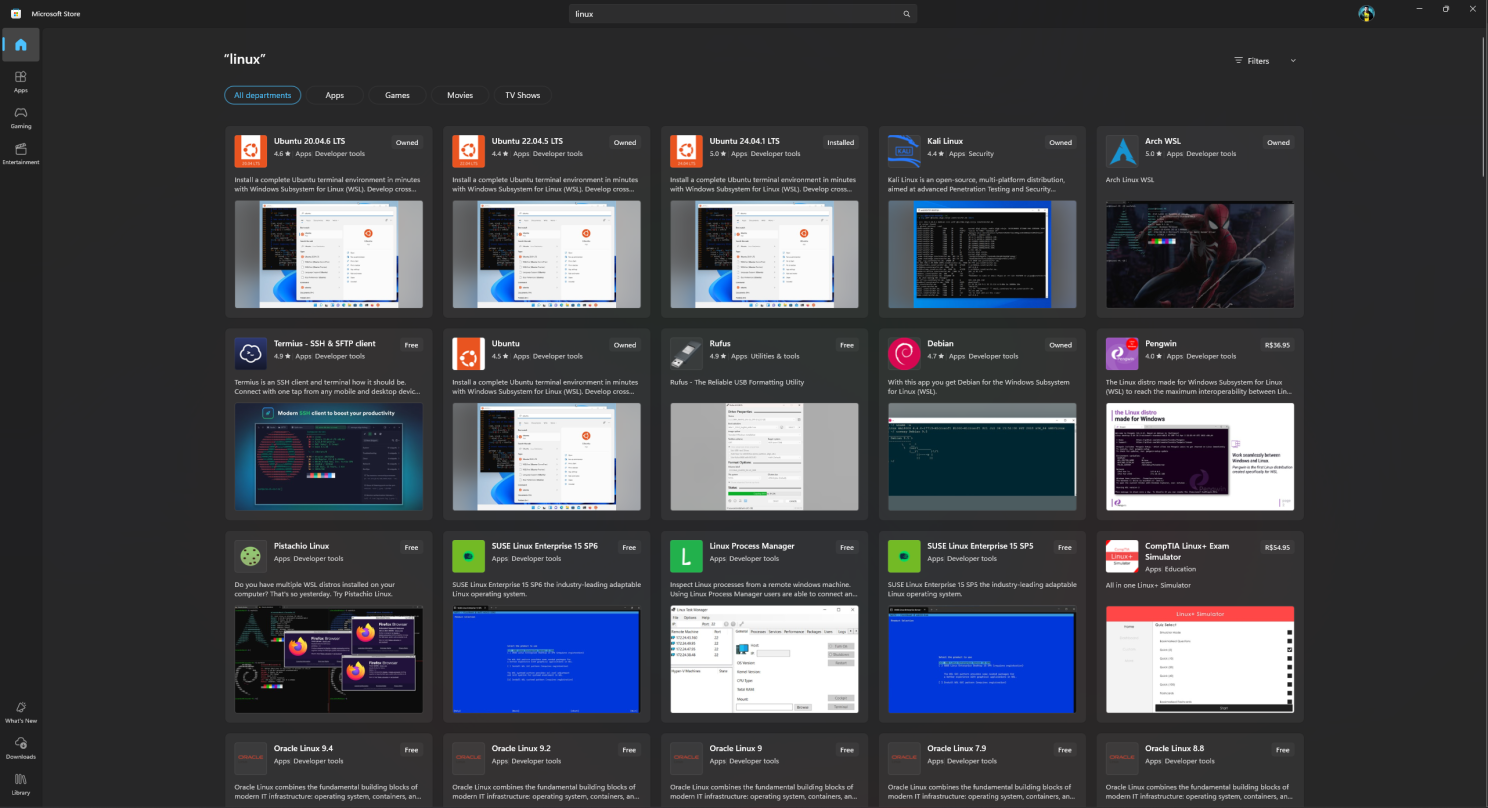Click the Kali Linux app icon
This screenshot has width=1488, height=808.
[904, 151]
